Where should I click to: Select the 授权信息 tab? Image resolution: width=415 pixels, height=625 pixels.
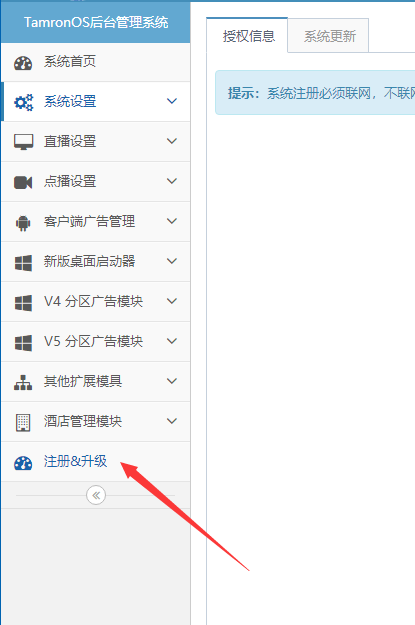tap(249, 36)
